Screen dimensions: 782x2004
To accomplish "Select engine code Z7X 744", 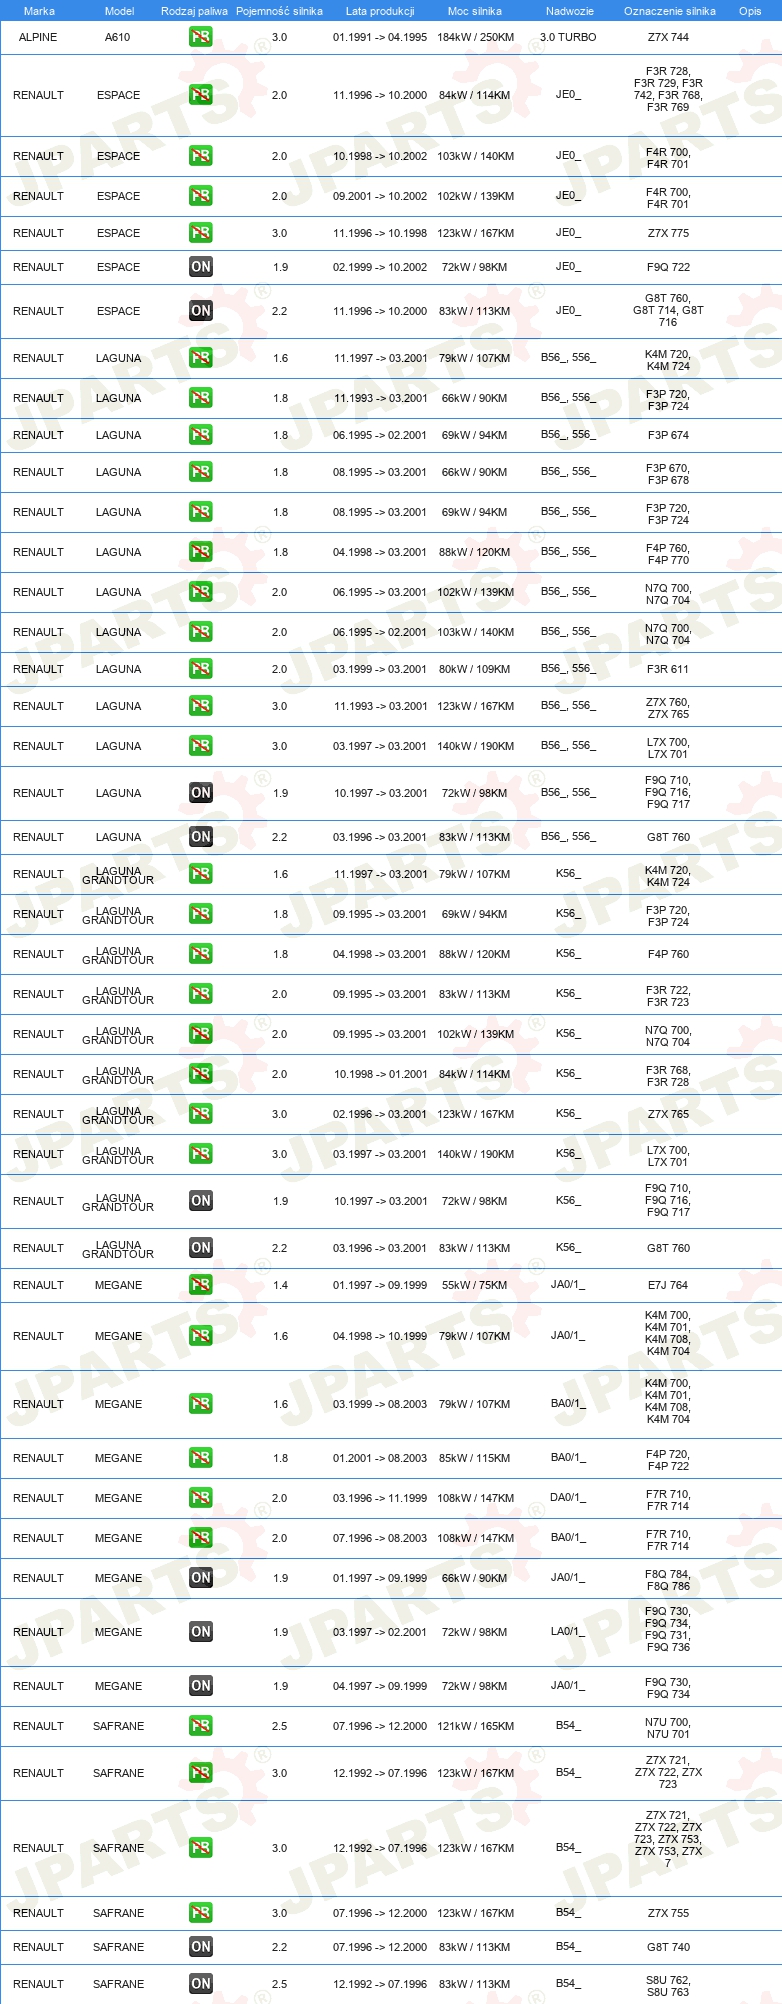I will click(668, 37).
